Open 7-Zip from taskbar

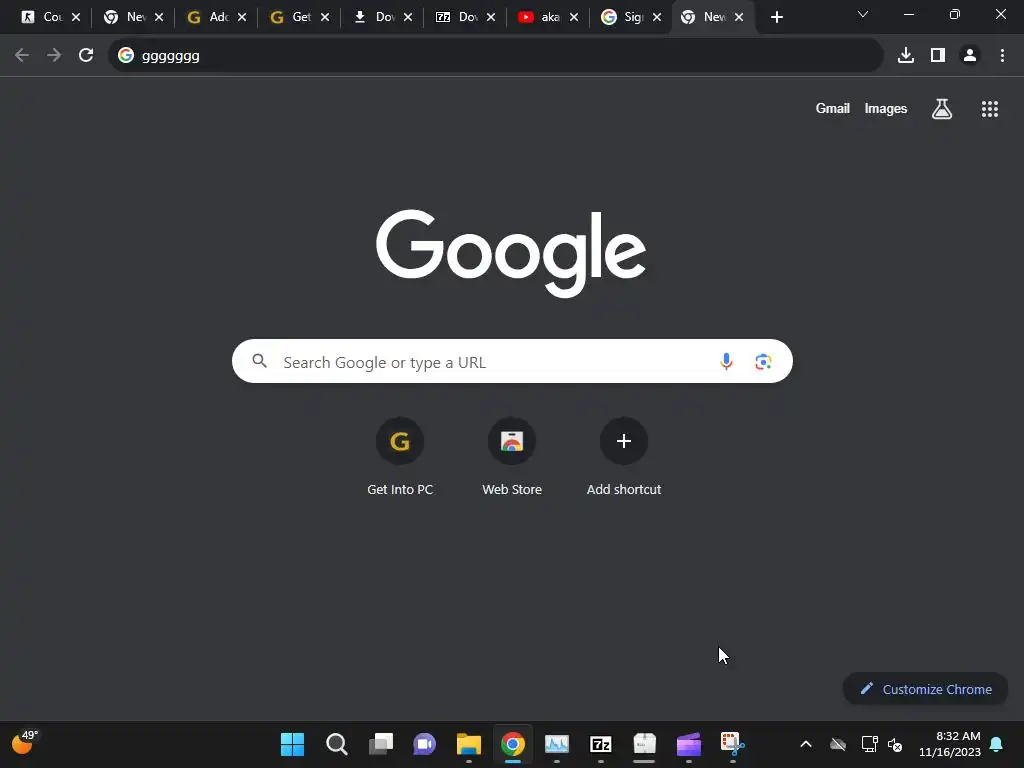tap(601, 744)
